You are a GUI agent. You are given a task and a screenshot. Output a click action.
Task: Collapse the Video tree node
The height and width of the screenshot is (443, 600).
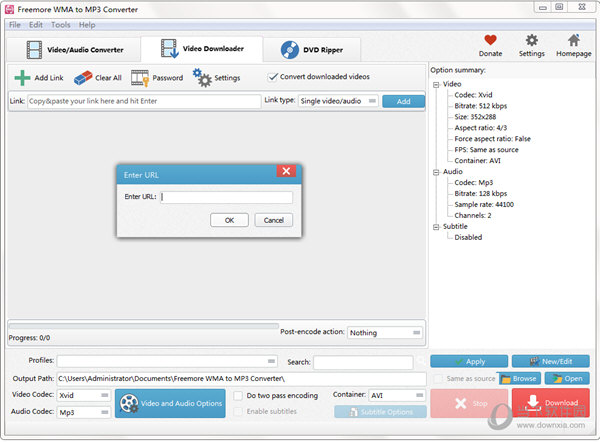tap(436, 85)
